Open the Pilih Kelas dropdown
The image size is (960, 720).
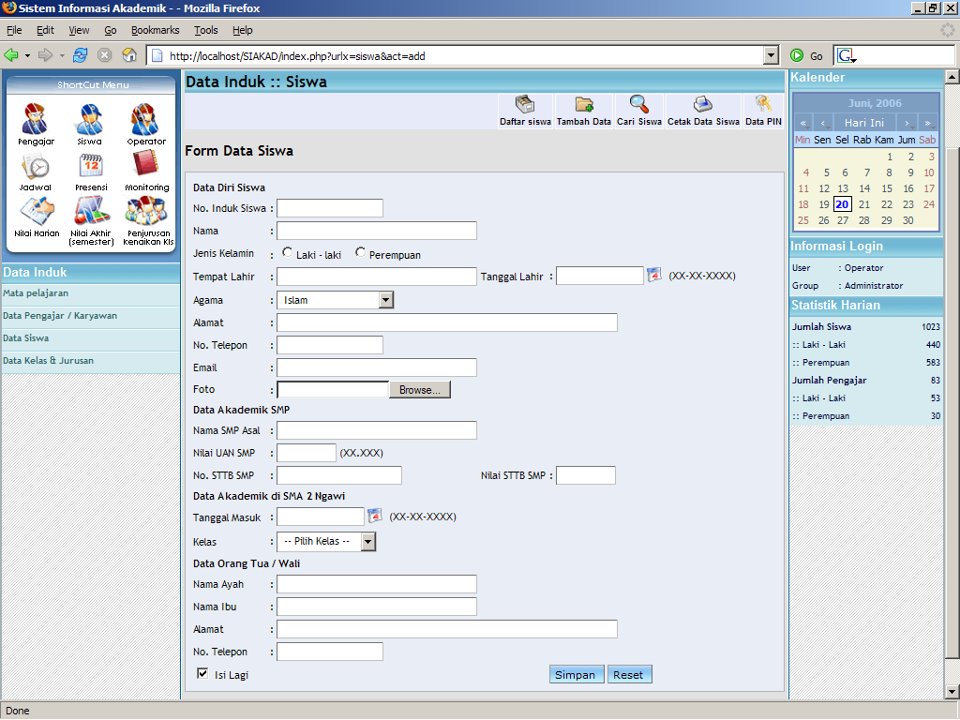pos(368,541)
